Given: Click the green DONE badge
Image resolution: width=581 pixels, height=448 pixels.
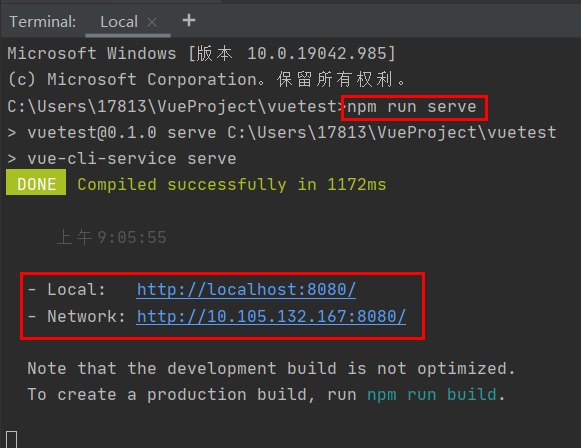Looking at the screenshot, I should [36, 182].
